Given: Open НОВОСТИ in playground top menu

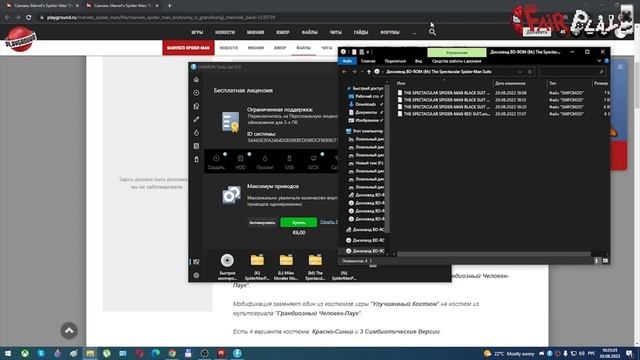Looking at the screenshot, I should pos(225,32).
